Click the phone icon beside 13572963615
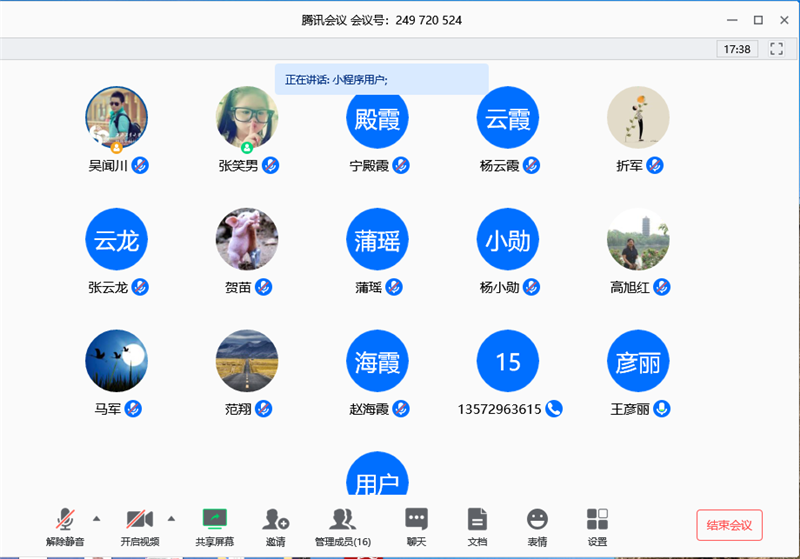Image resolution: width=800 pixels, height=559 pixels. [x=554, y=409]
